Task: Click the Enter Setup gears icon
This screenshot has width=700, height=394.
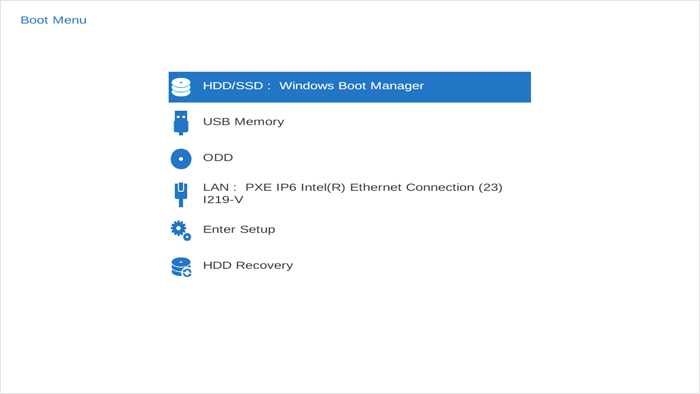Action: pos(181,231)
